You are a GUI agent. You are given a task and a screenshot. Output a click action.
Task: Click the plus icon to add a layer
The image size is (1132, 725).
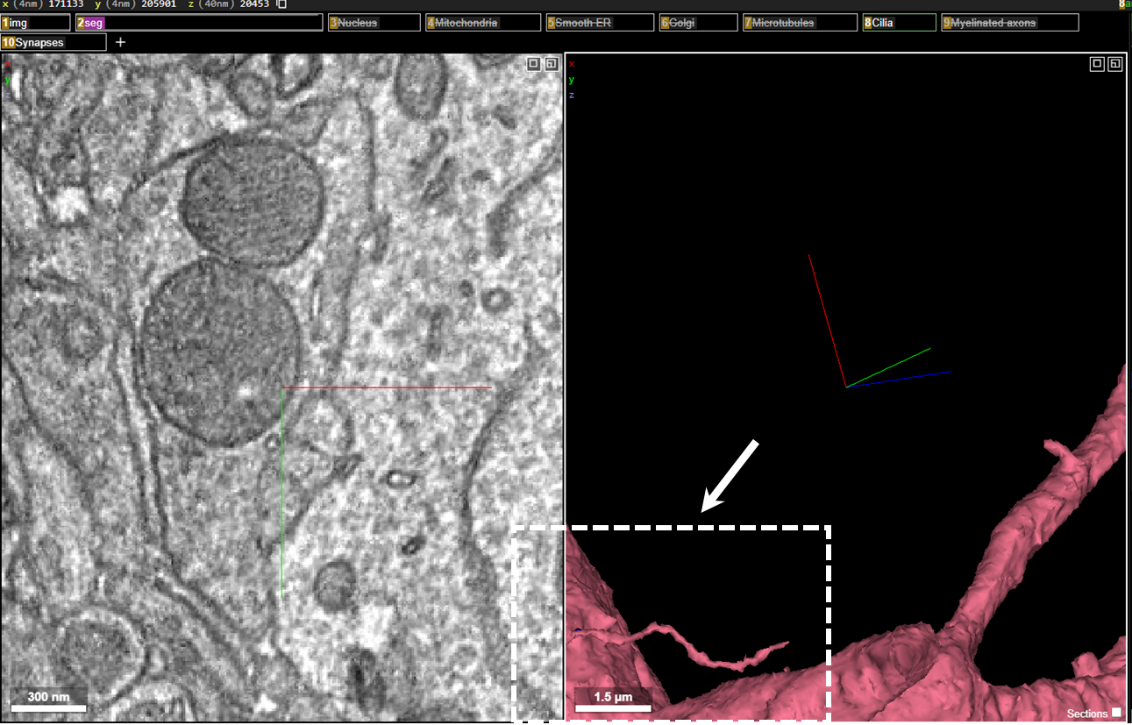tap(121, 43)
